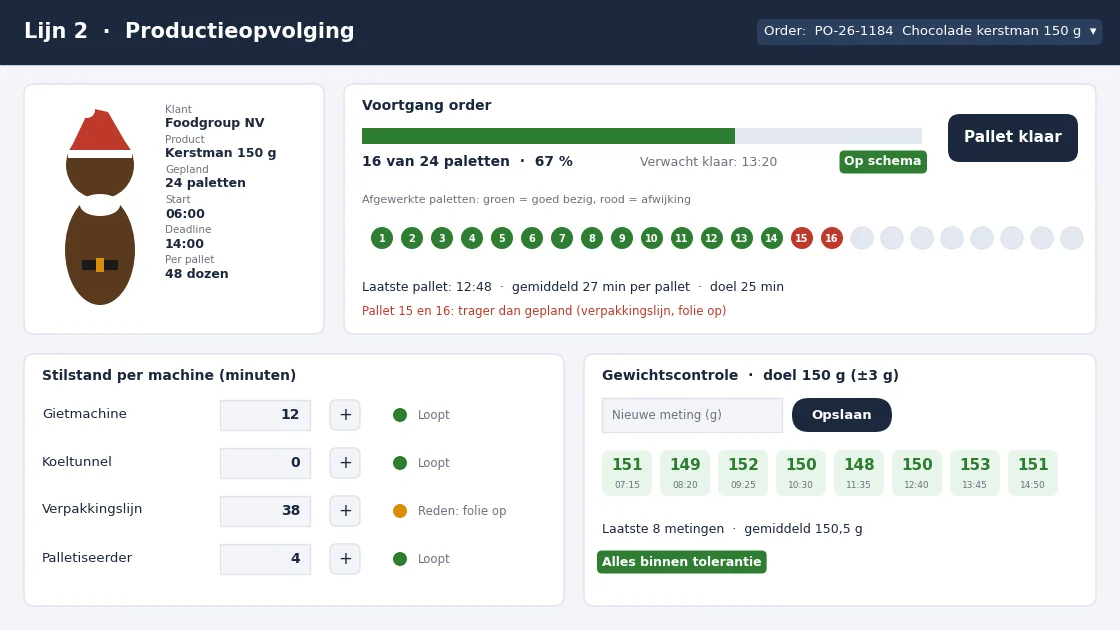Select weight measurement 151 at 14:50
1120x630 pixels.
pos(1033,473)
